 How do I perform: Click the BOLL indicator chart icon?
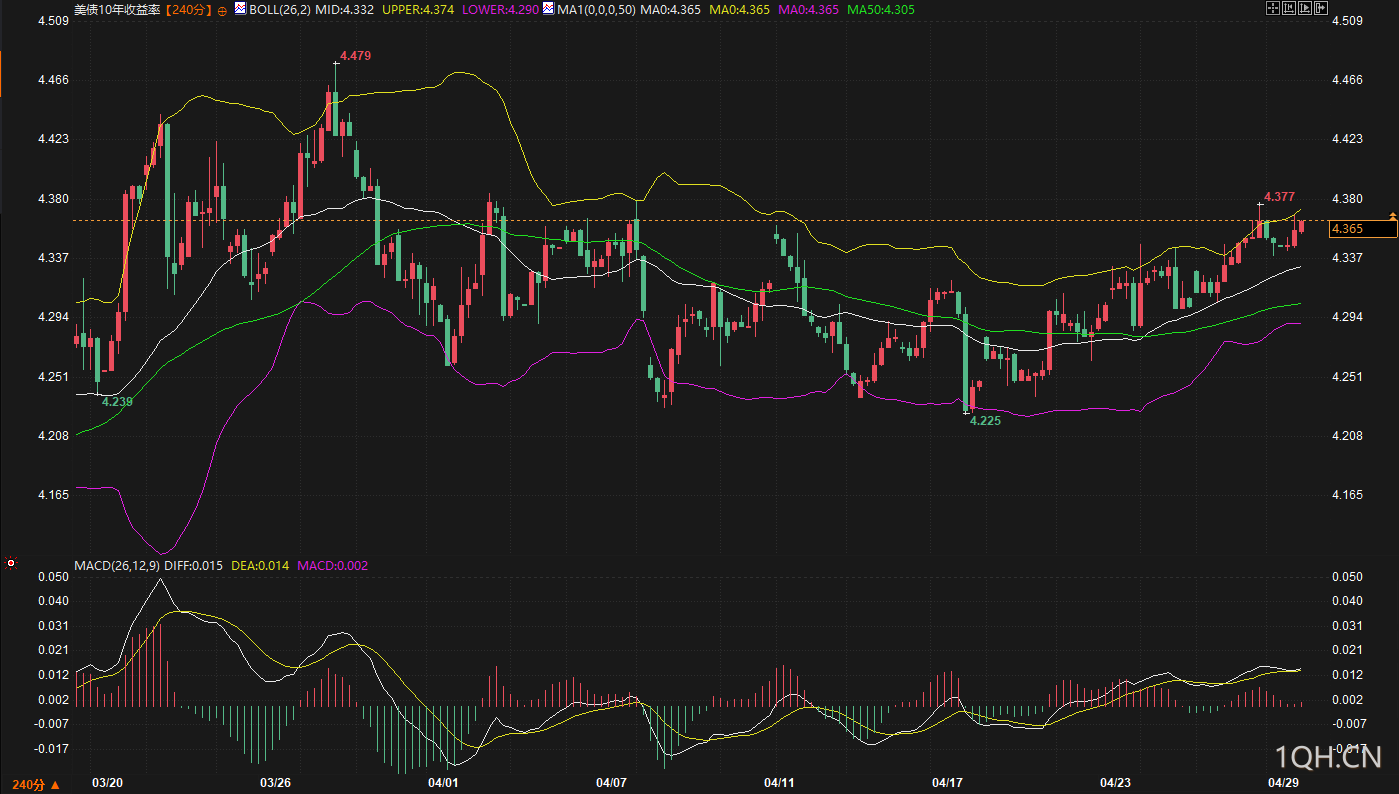tap(241, 9)
